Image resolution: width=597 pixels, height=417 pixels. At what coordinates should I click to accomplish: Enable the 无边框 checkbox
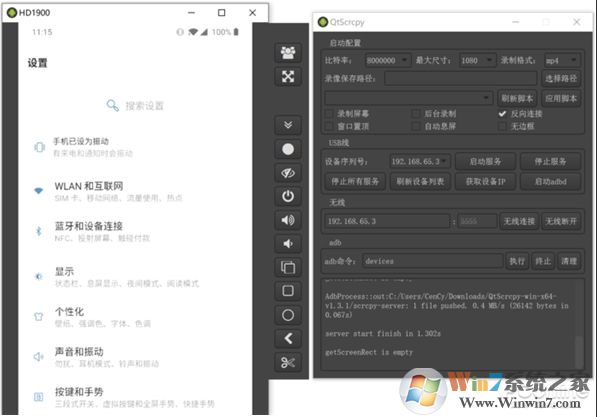[503, 126]
